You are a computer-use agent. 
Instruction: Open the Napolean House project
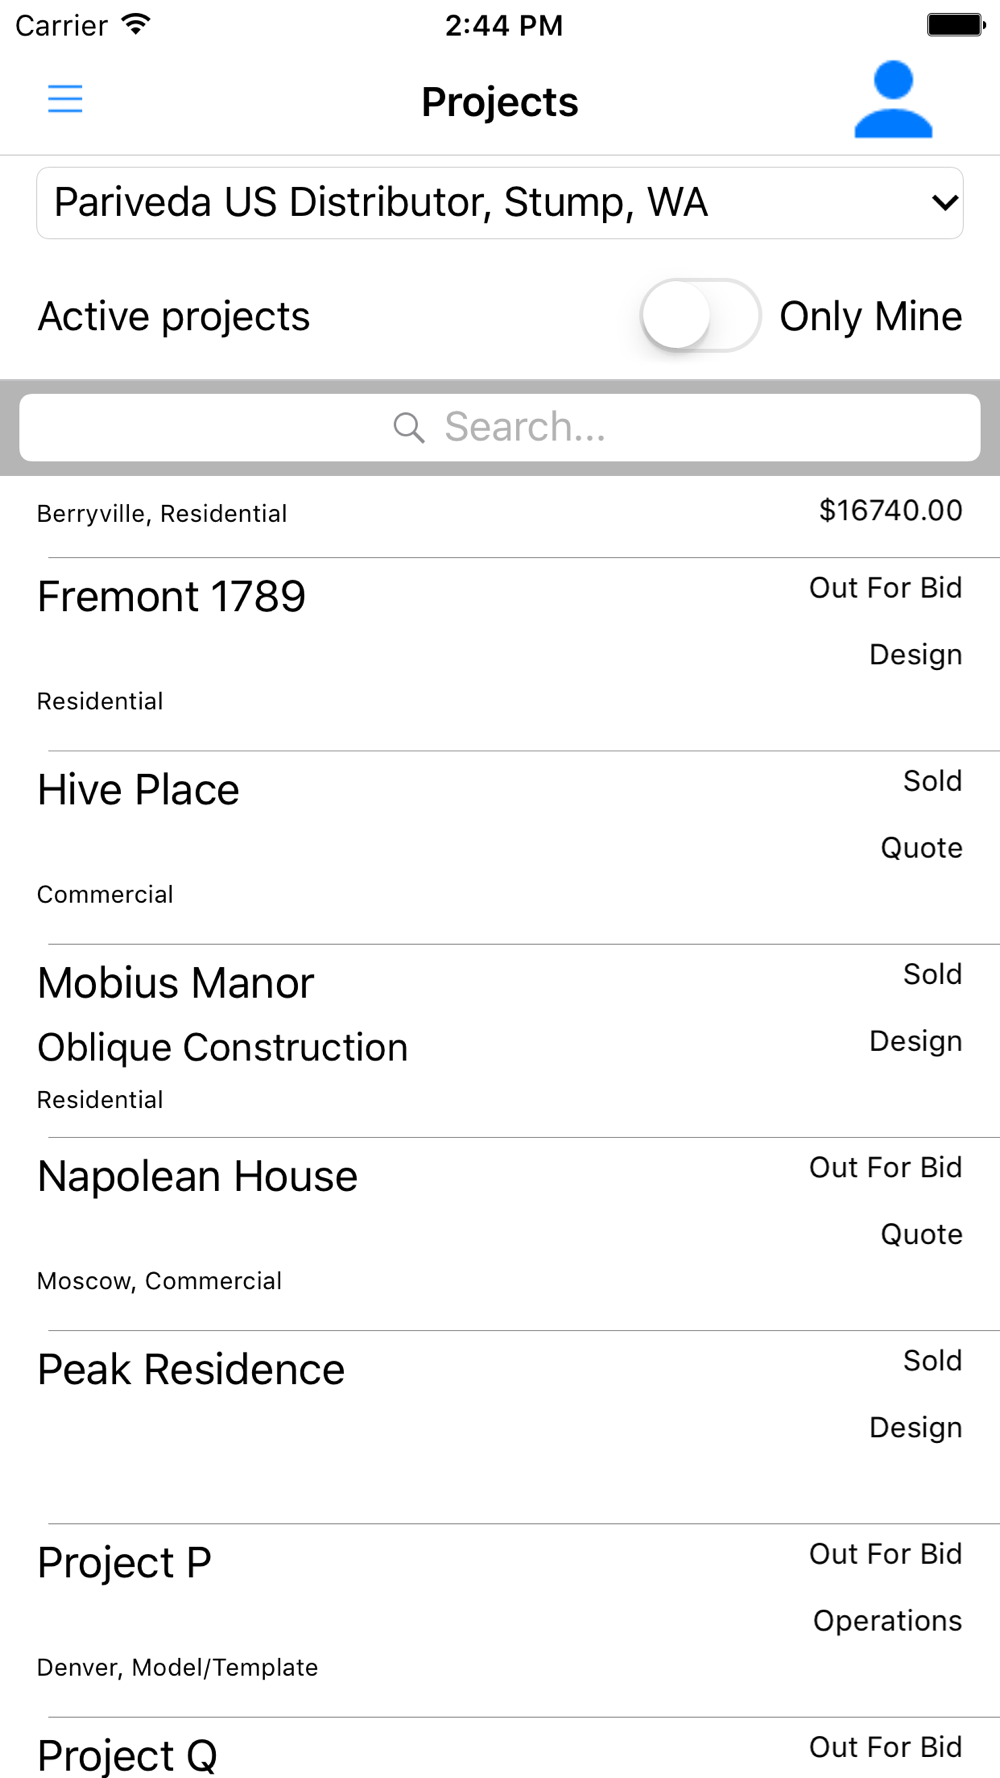click(500, 1233)
